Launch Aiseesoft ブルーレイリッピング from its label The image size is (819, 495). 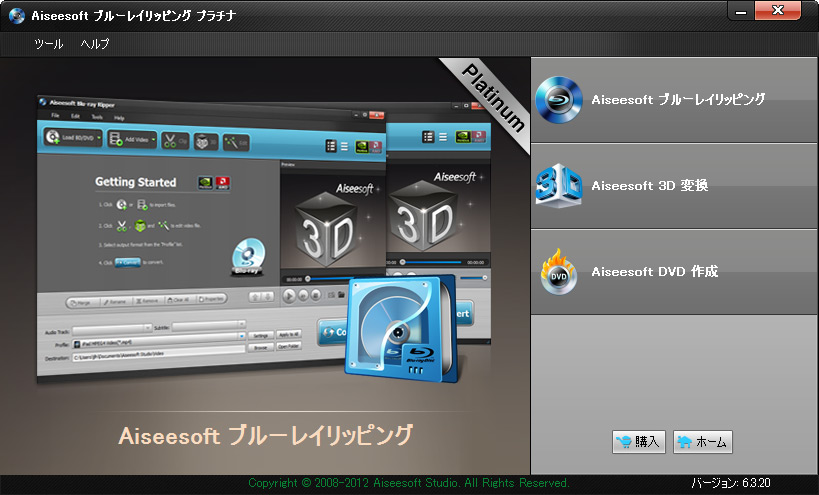click(678, 100)
